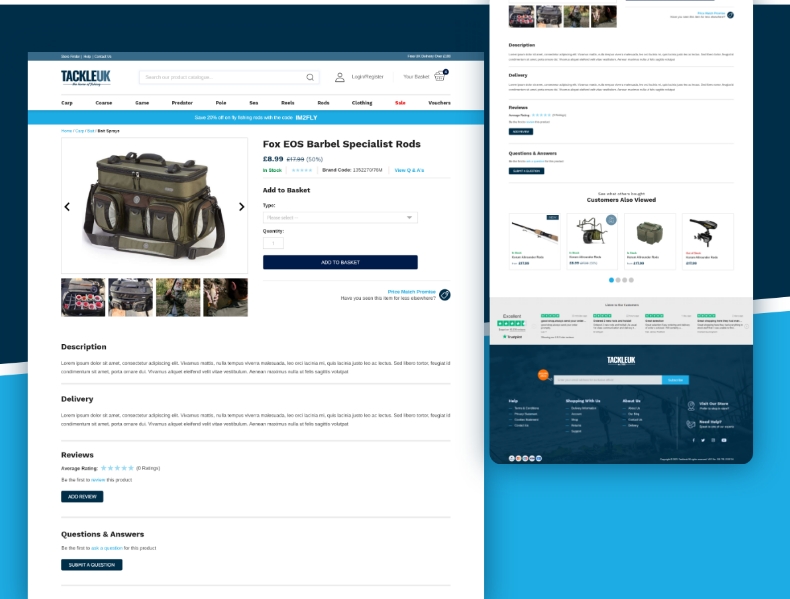Click the user account icon beside Login/Register

click(x=340, y=77)
